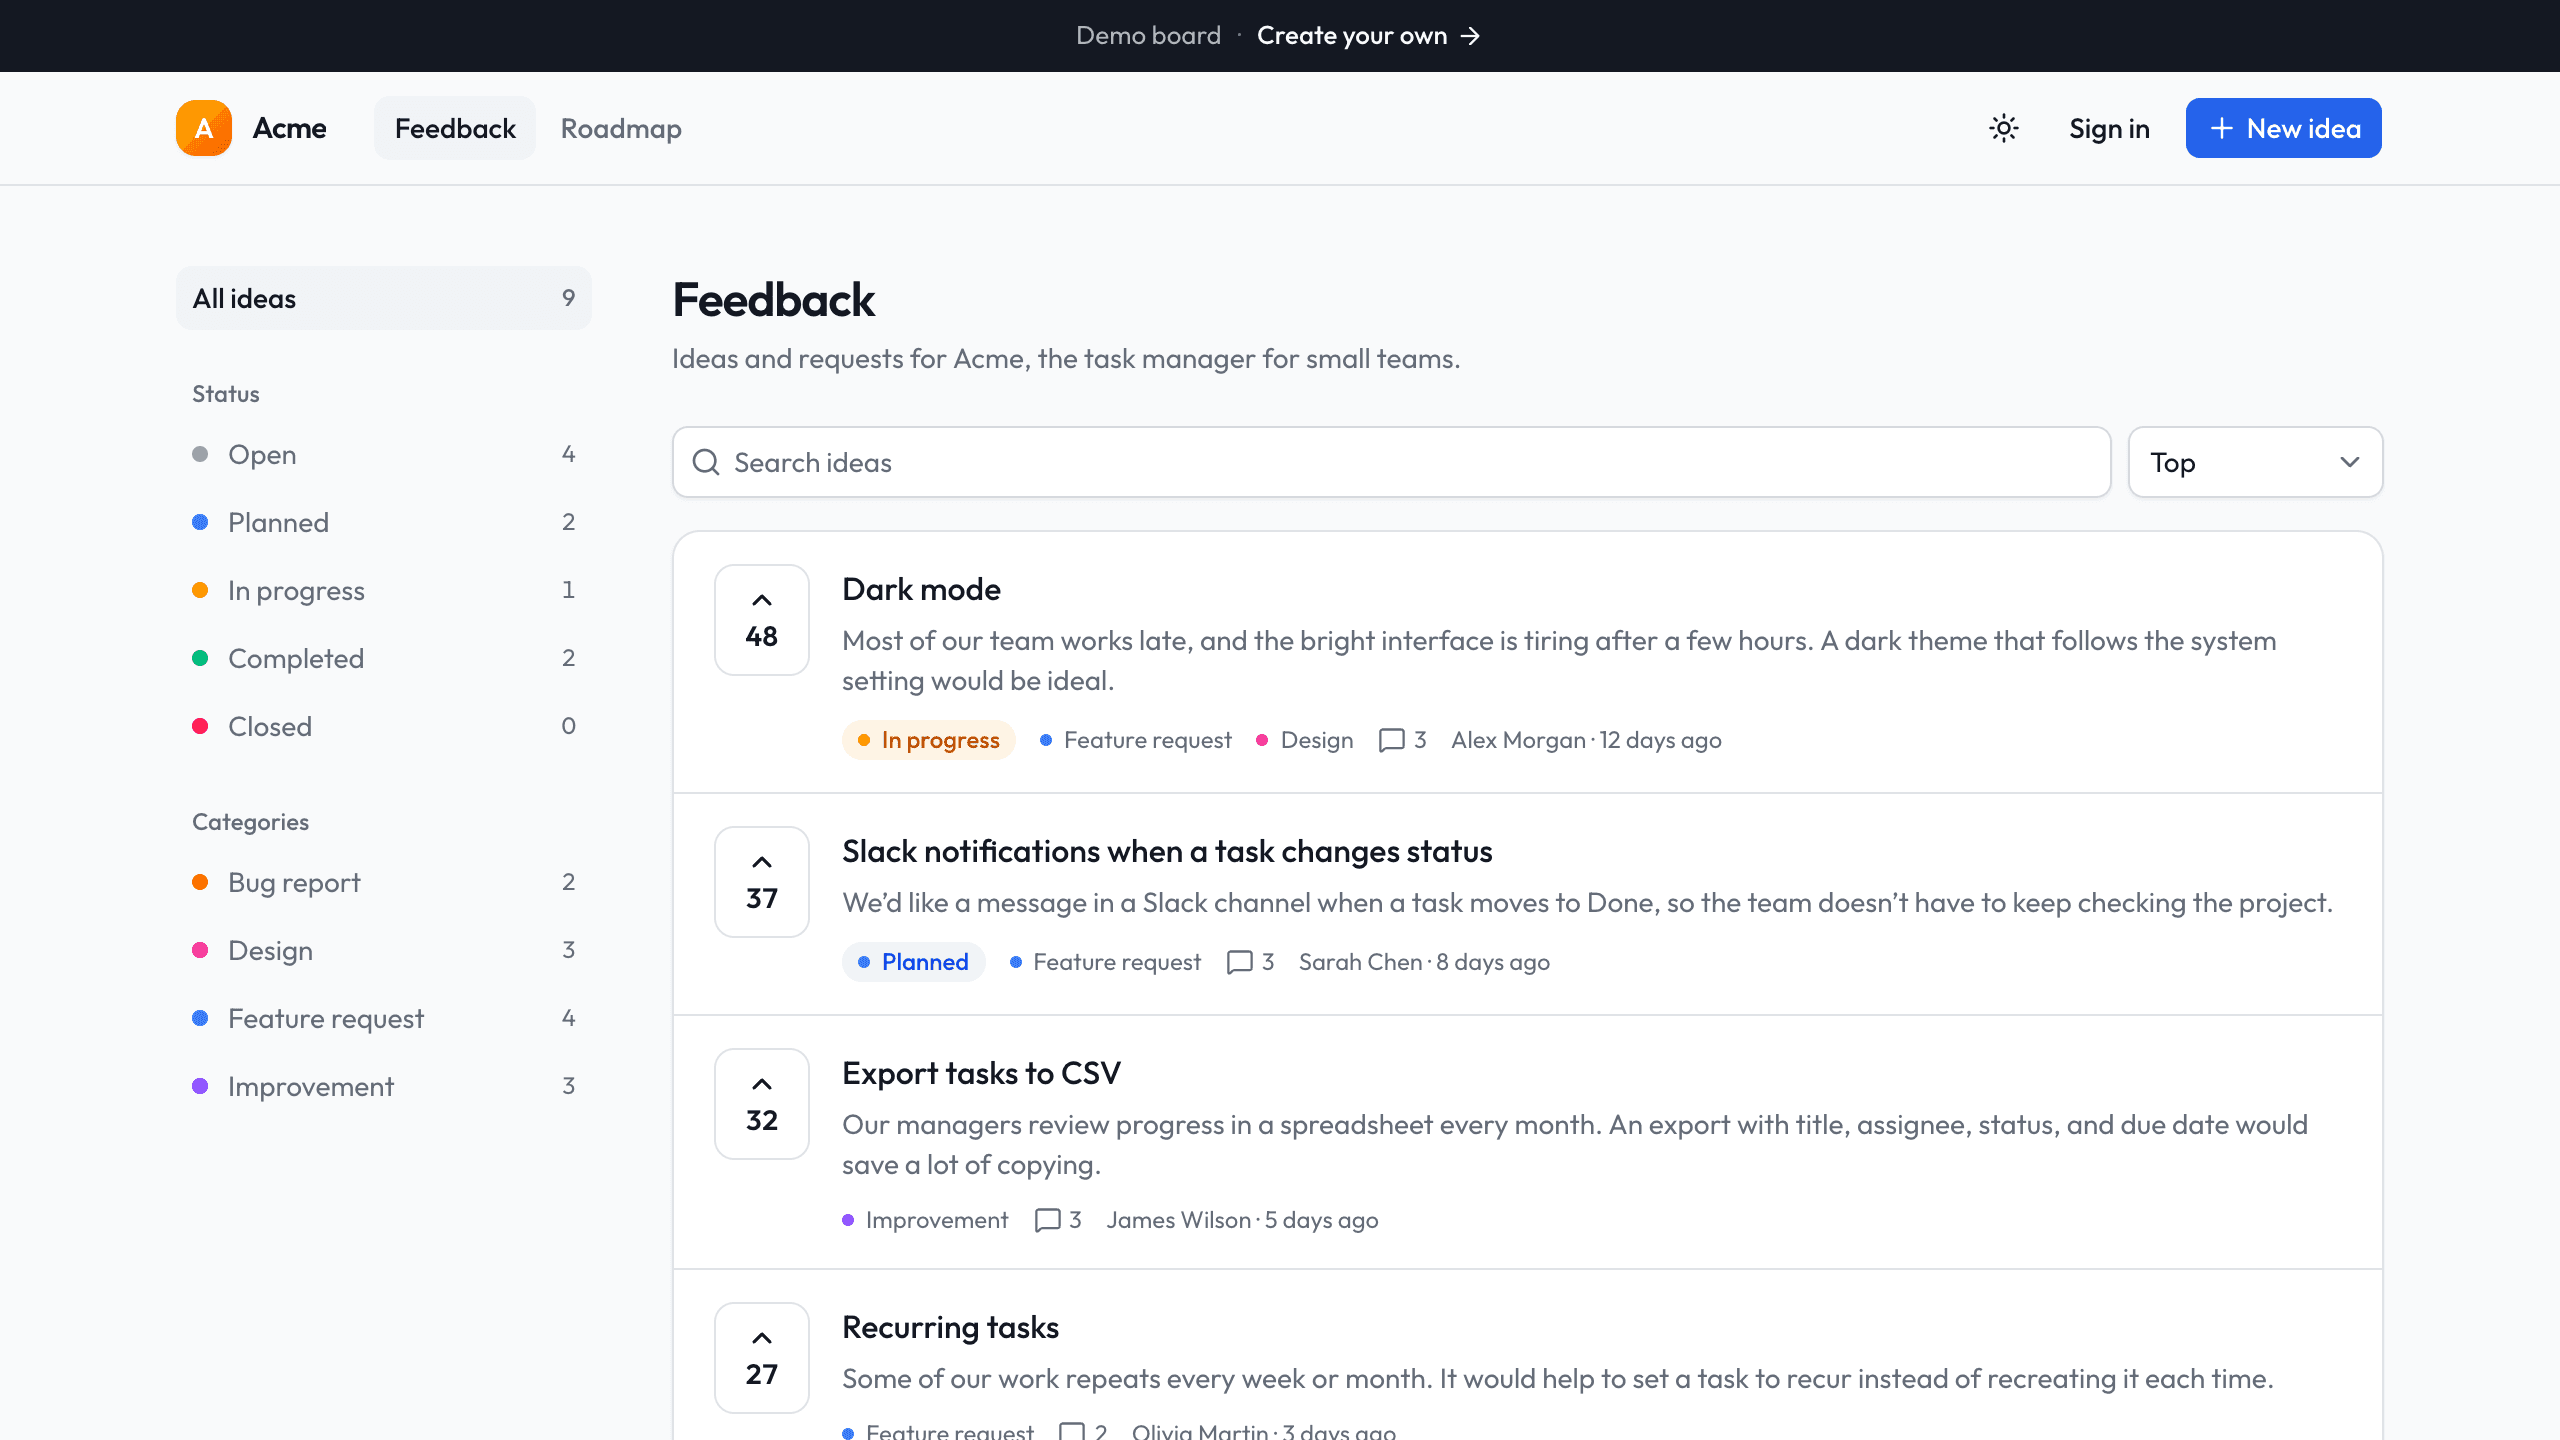Click the comment icon on Slack notifications
Screen dimensions: 2560x1440
pyautogui.click(x=1239, y=962)
